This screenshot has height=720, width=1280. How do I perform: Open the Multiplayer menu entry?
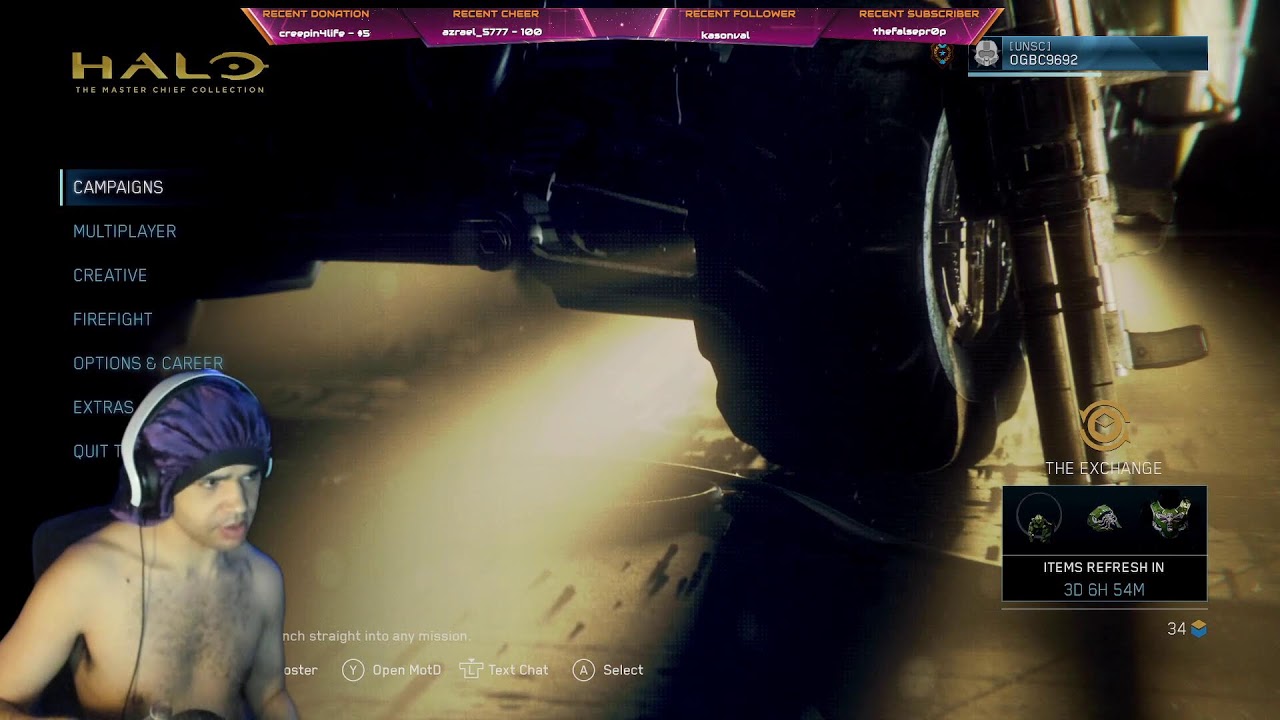click(x=124, y=231)
